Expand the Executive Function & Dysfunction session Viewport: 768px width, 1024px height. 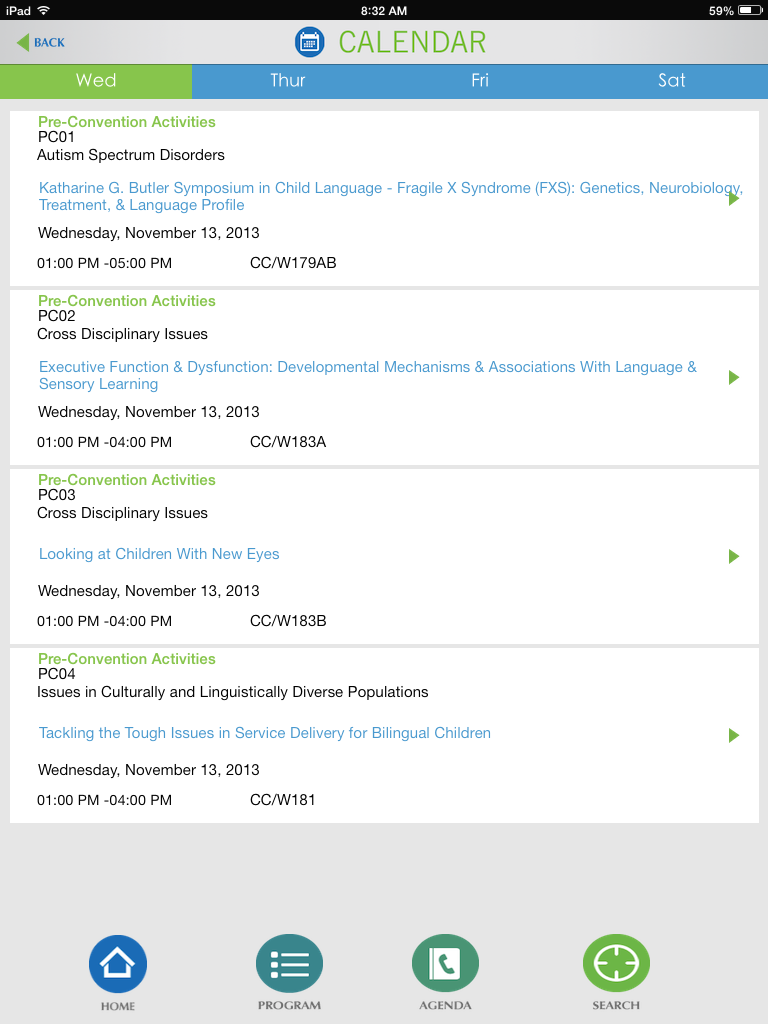[x=733, y=377]
